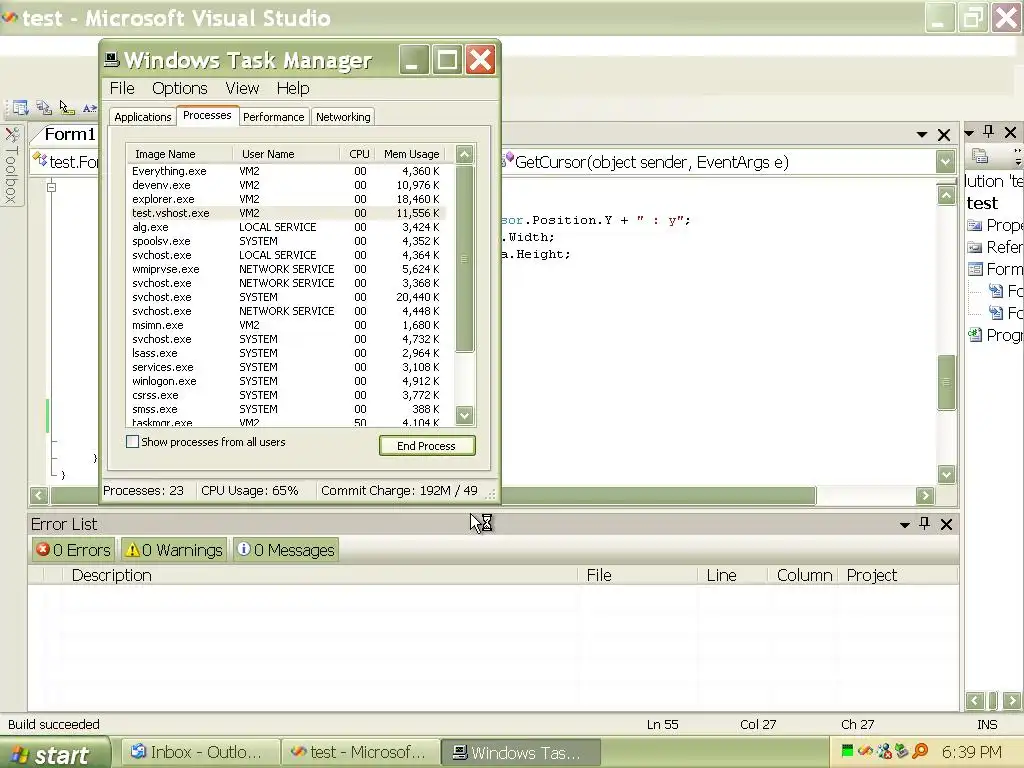Sort processes by User Name column
Image resolution: width=1024 pixels, height=768 pixels.
pos(286,154)
